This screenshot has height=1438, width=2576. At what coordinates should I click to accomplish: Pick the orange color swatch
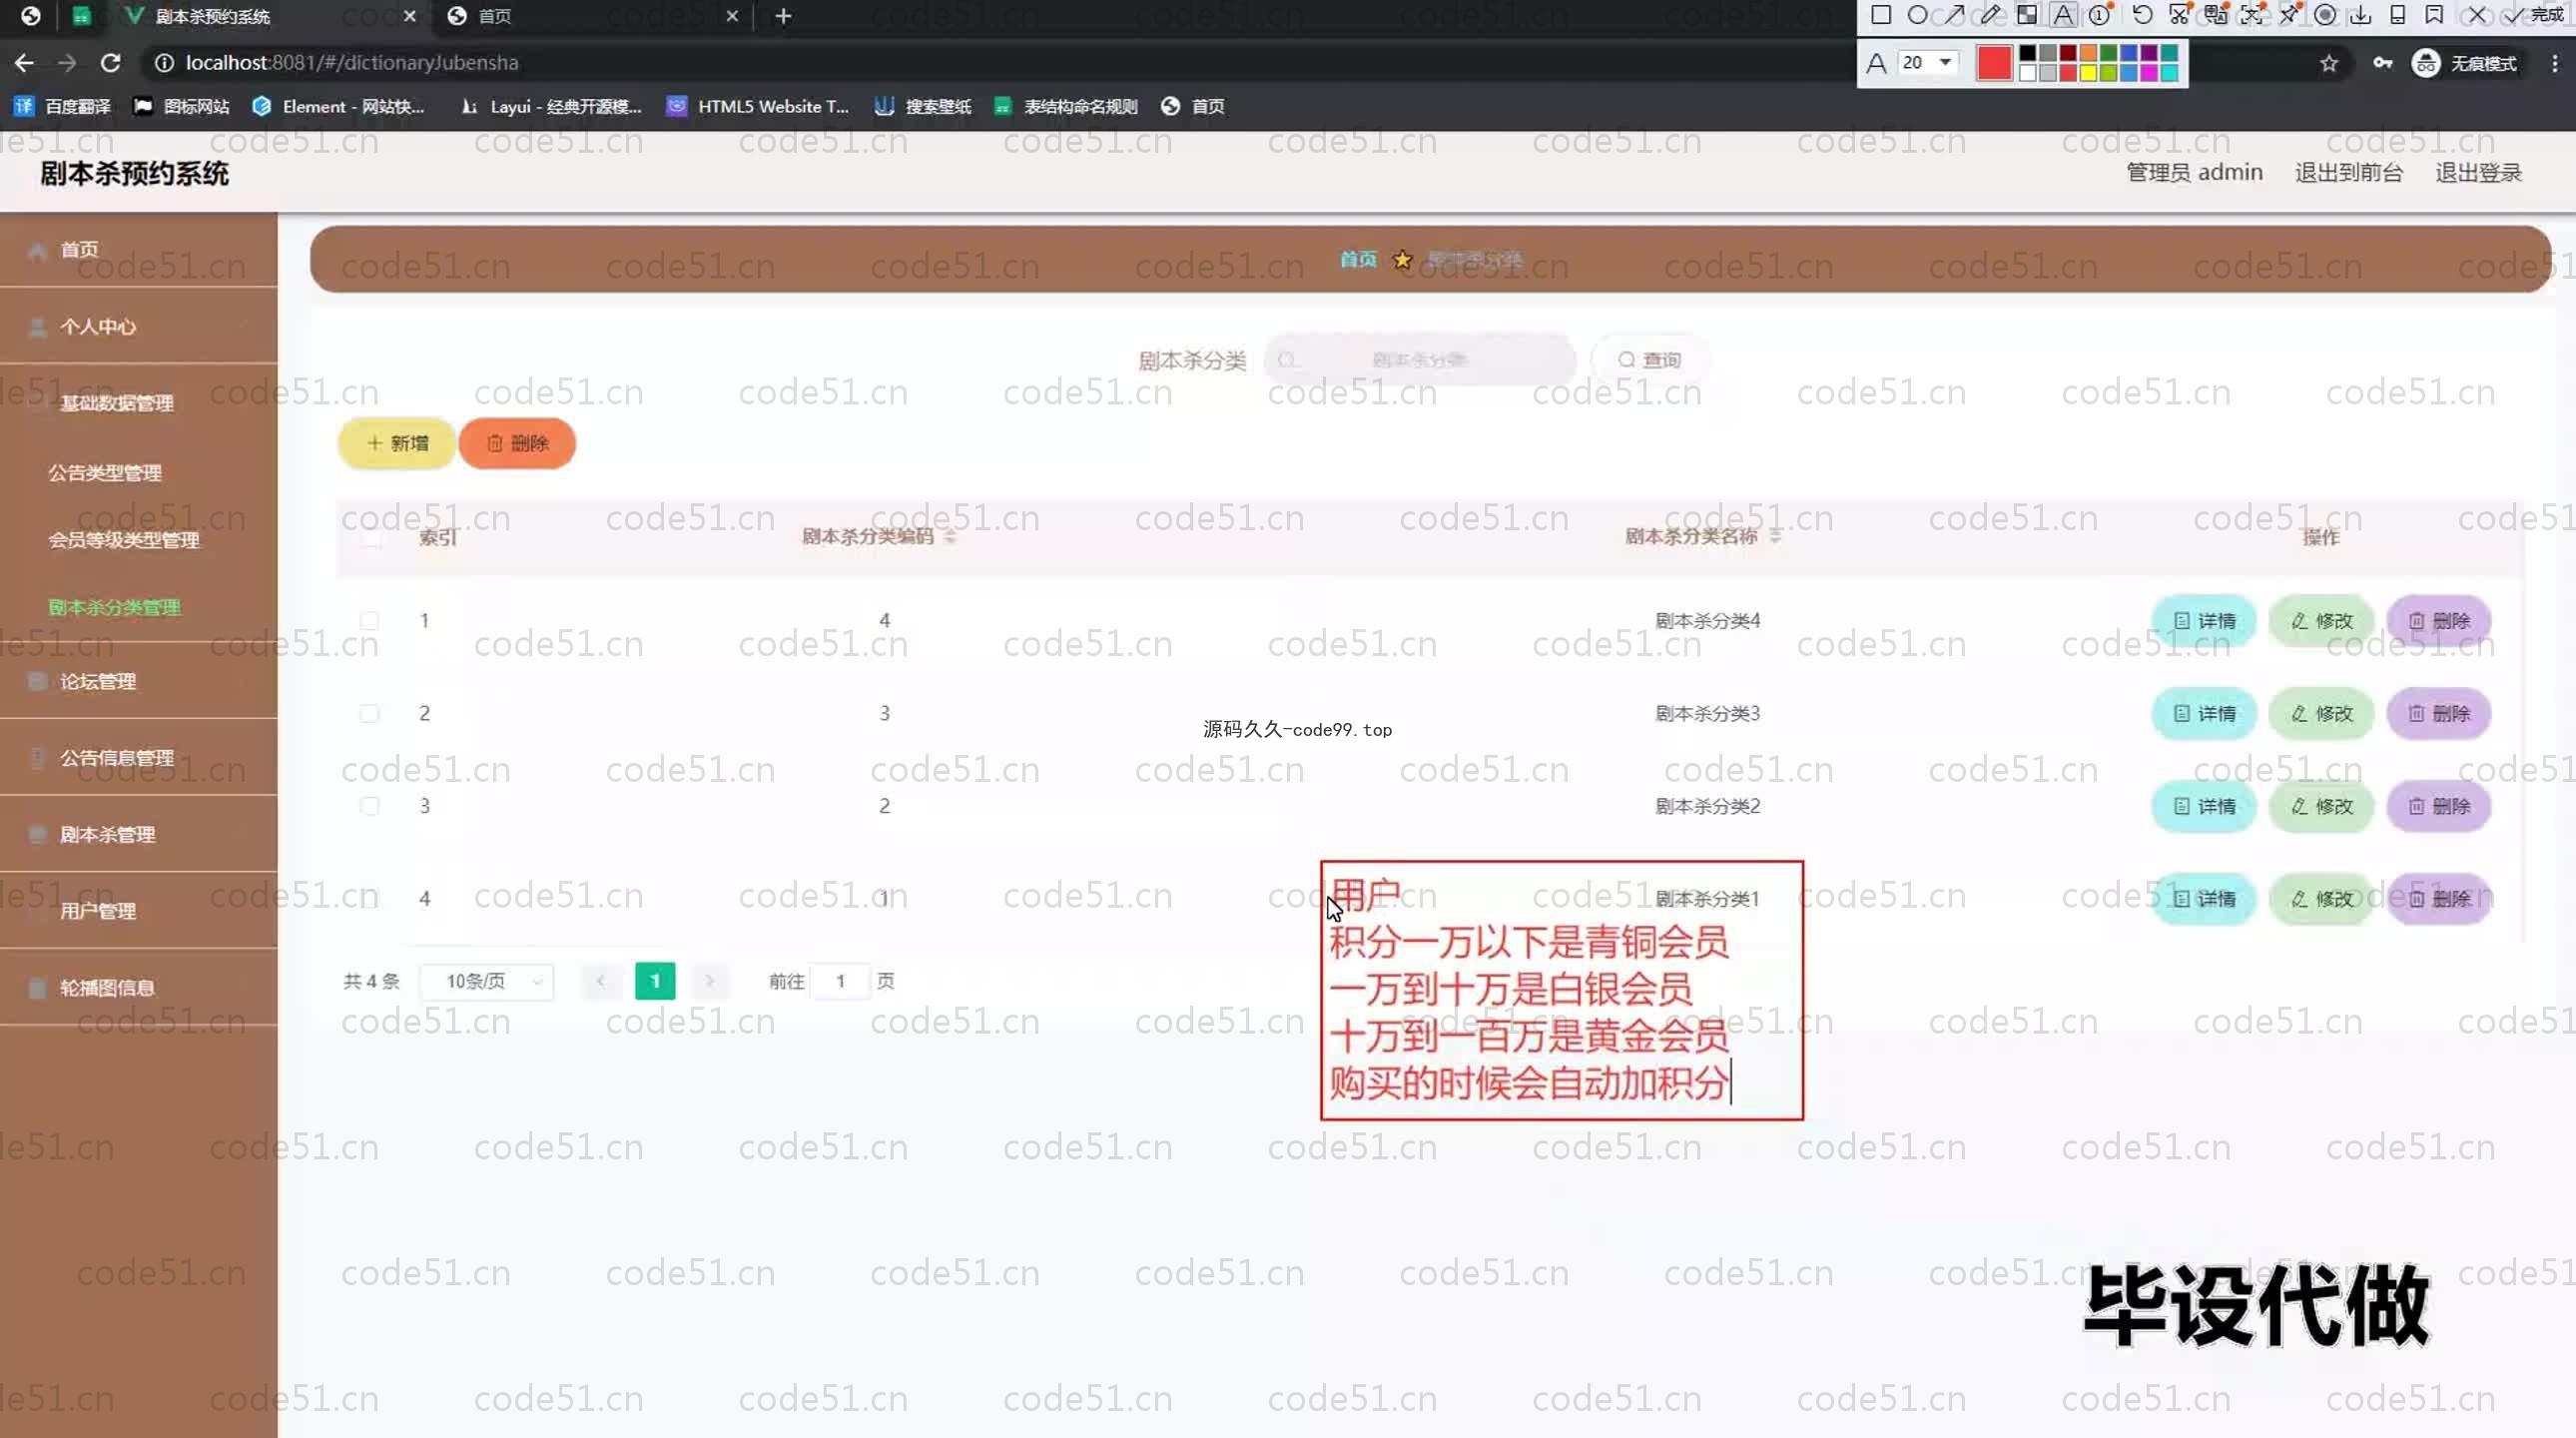click(2088, 53)
